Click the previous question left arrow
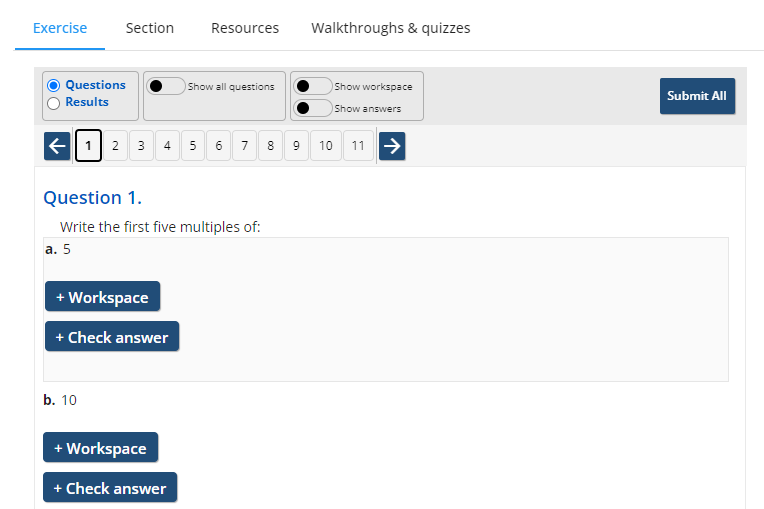The image size is (764, 509). pyautogui.click(x=57, y=146)
